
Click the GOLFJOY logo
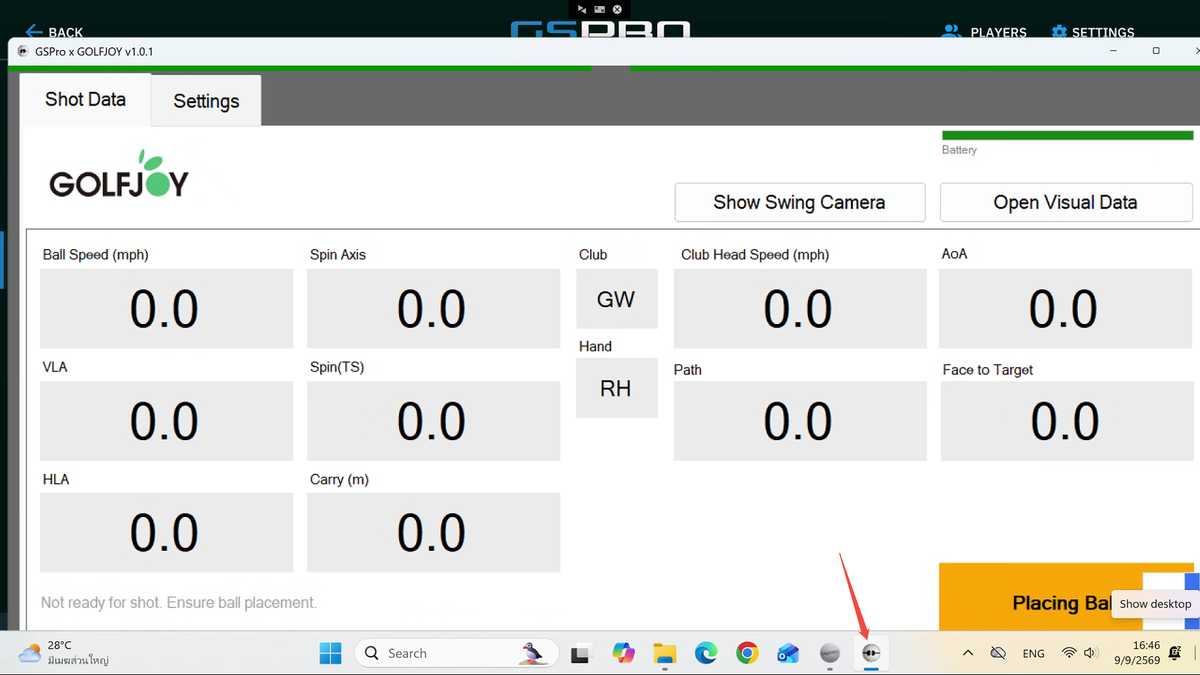[119, 175]
